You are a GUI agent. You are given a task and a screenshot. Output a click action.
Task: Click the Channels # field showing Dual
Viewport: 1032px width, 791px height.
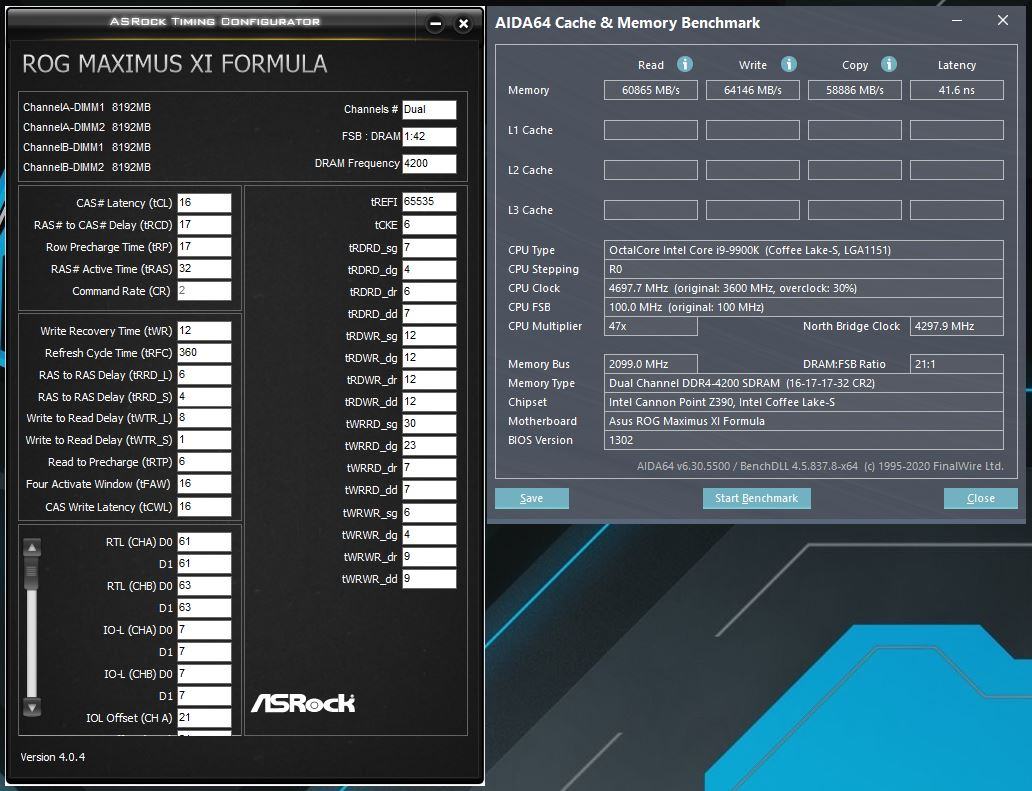[x=429, y=110]
